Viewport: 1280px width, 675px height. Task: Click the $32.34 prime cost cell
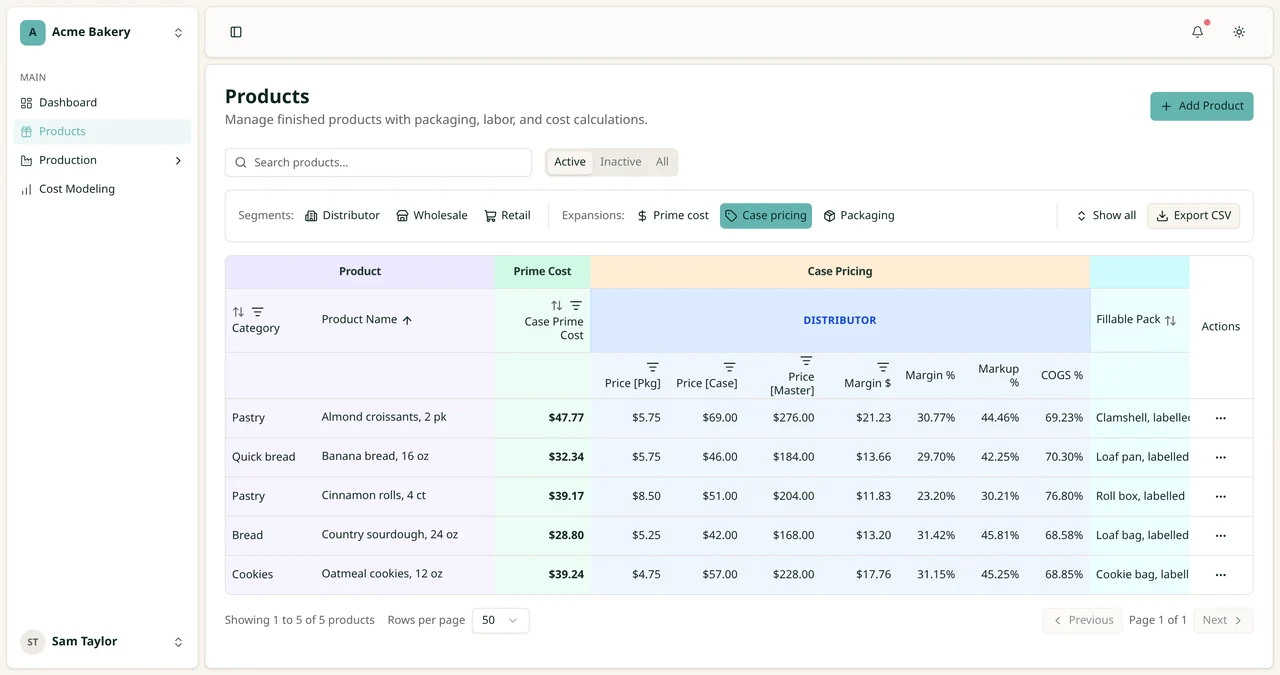point(543,457)
